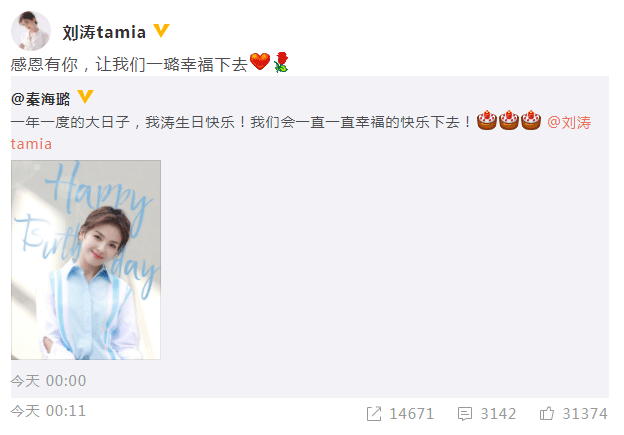
Task: Click the comment count 3142
Action: point(498,414)
